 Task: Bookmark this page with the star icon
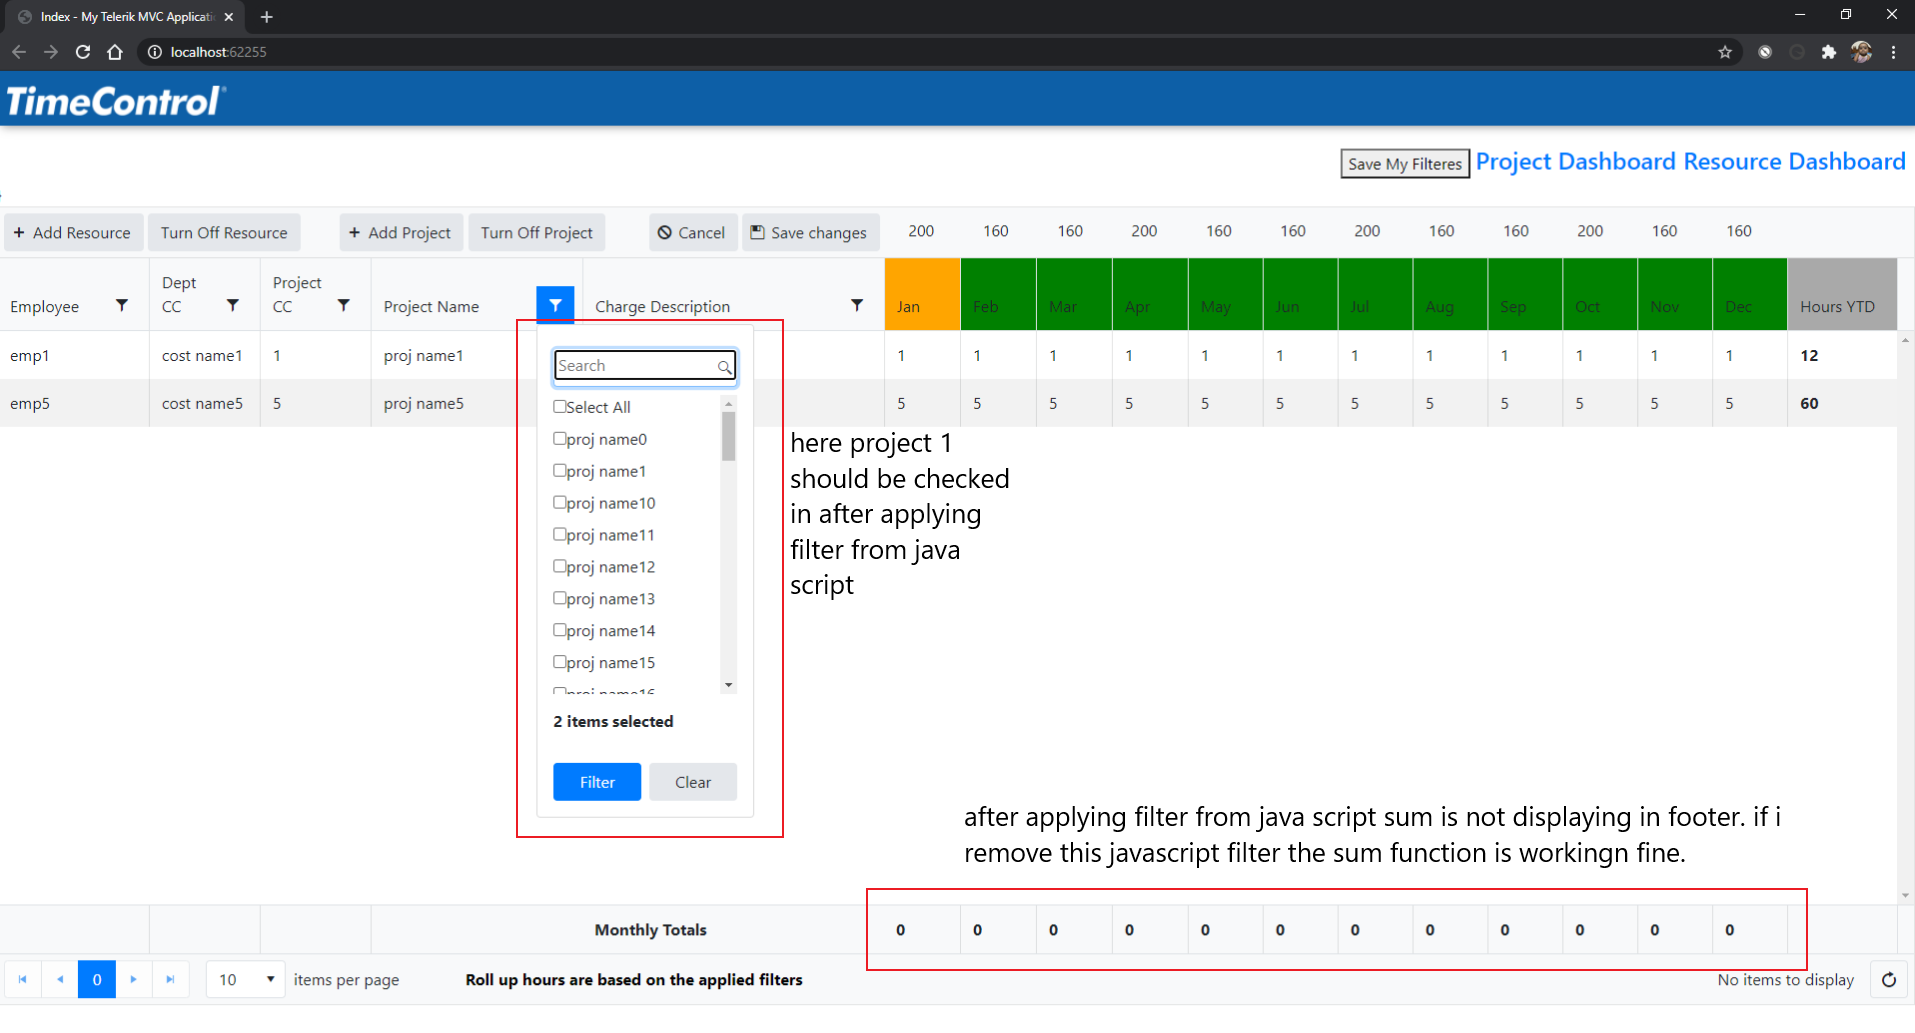coord(1725,52)
